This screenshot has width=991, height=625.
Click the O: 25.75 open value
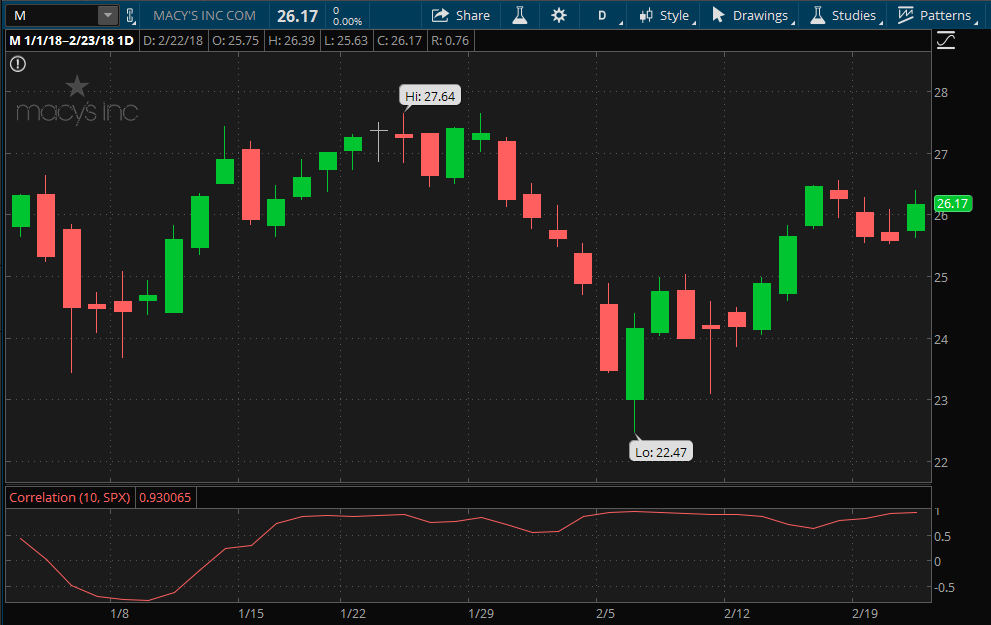235,40
